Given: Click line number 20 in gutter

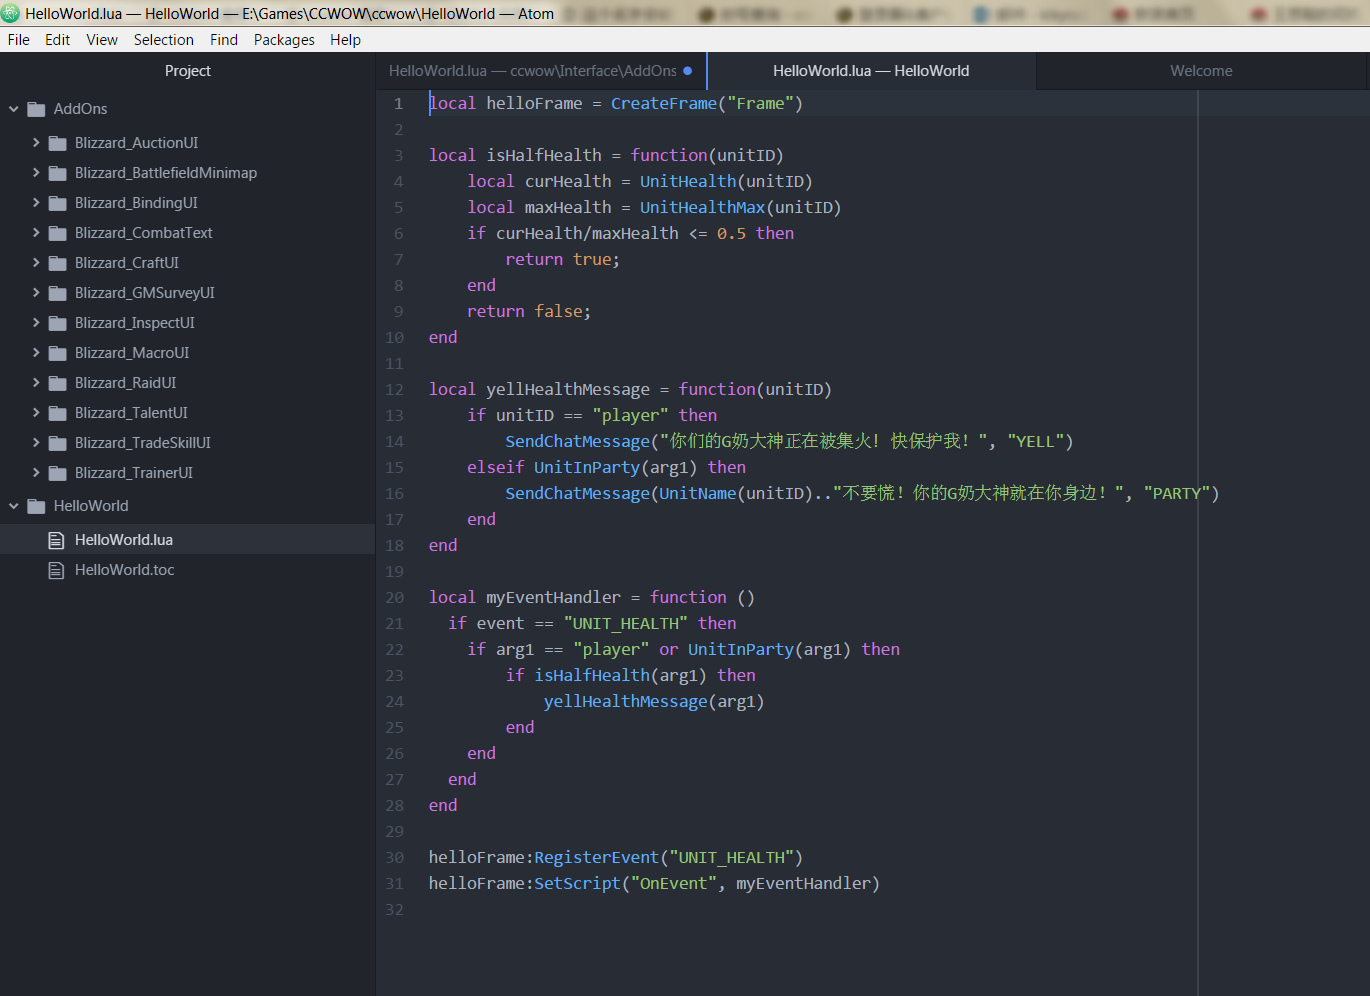Looking at the screenshot, I should coord(395,598).
